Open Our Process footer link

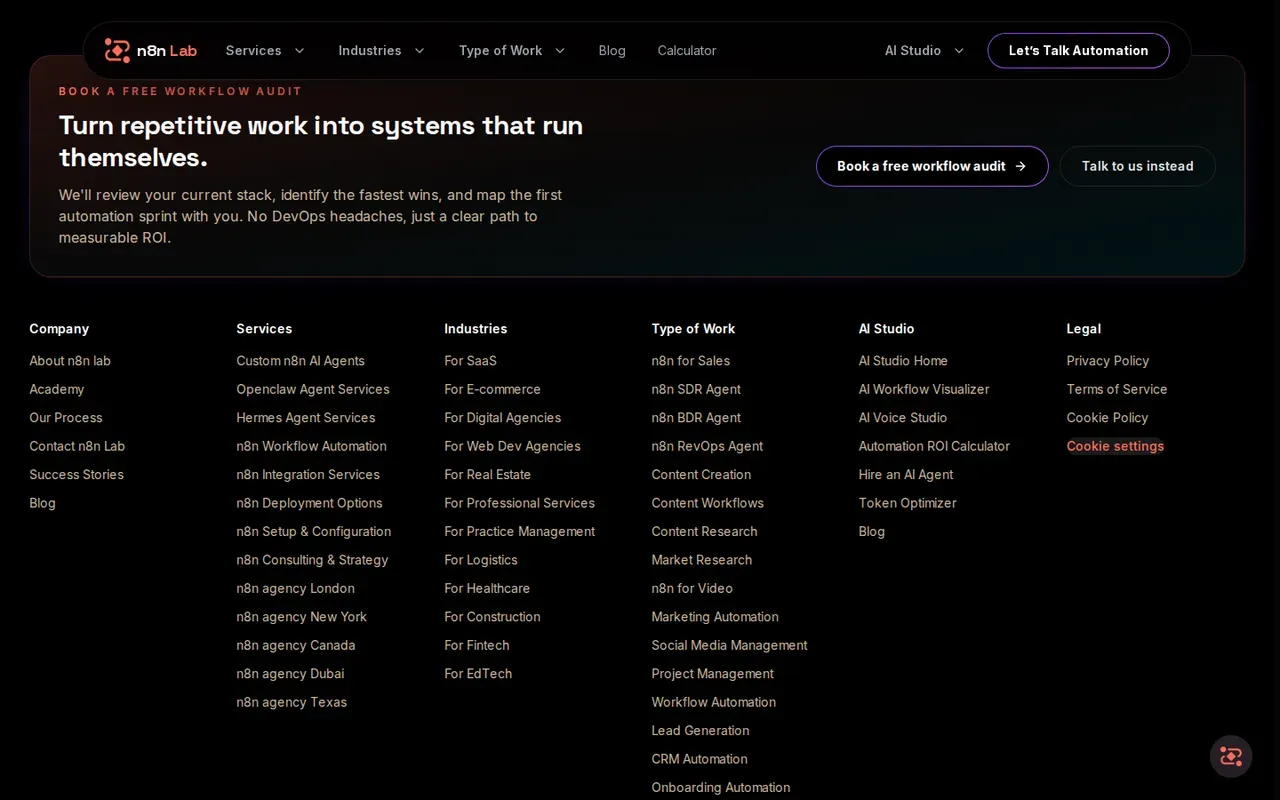pos(66,418)
